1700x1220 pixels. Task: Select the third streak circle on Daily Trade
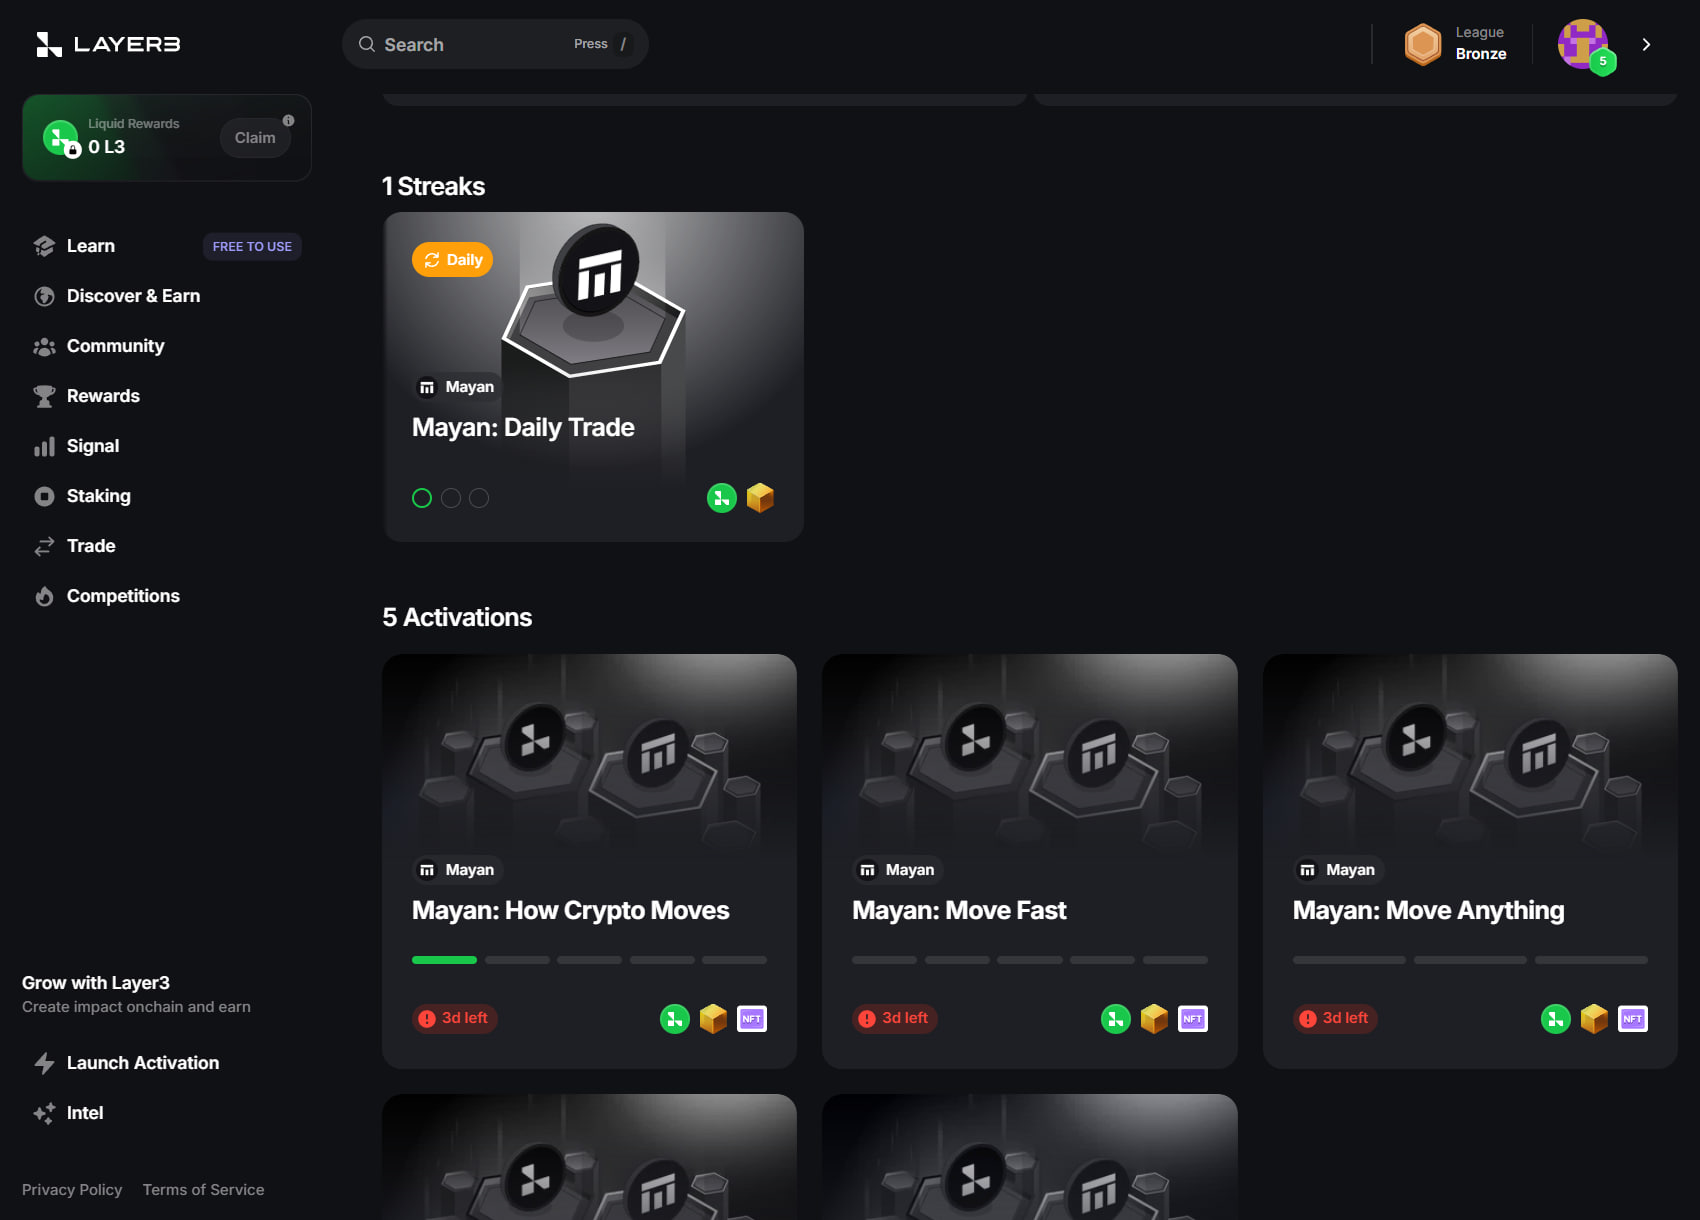coord(479,497)
